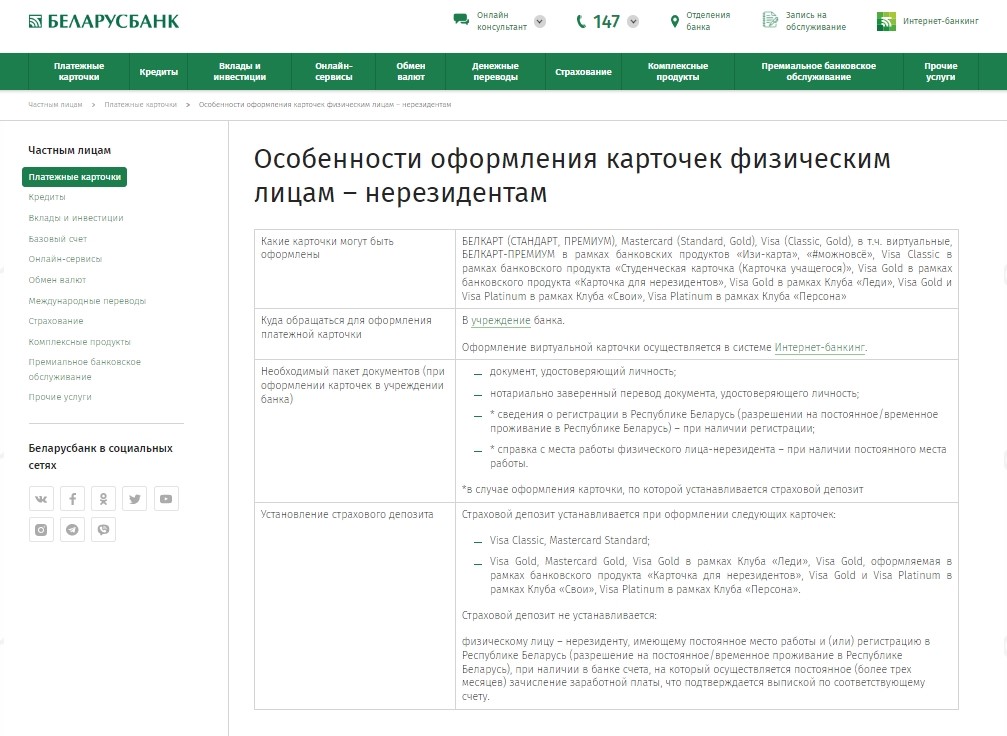
Task: Click the Беларусбанк logo
Action: click(x=104, y=21)
